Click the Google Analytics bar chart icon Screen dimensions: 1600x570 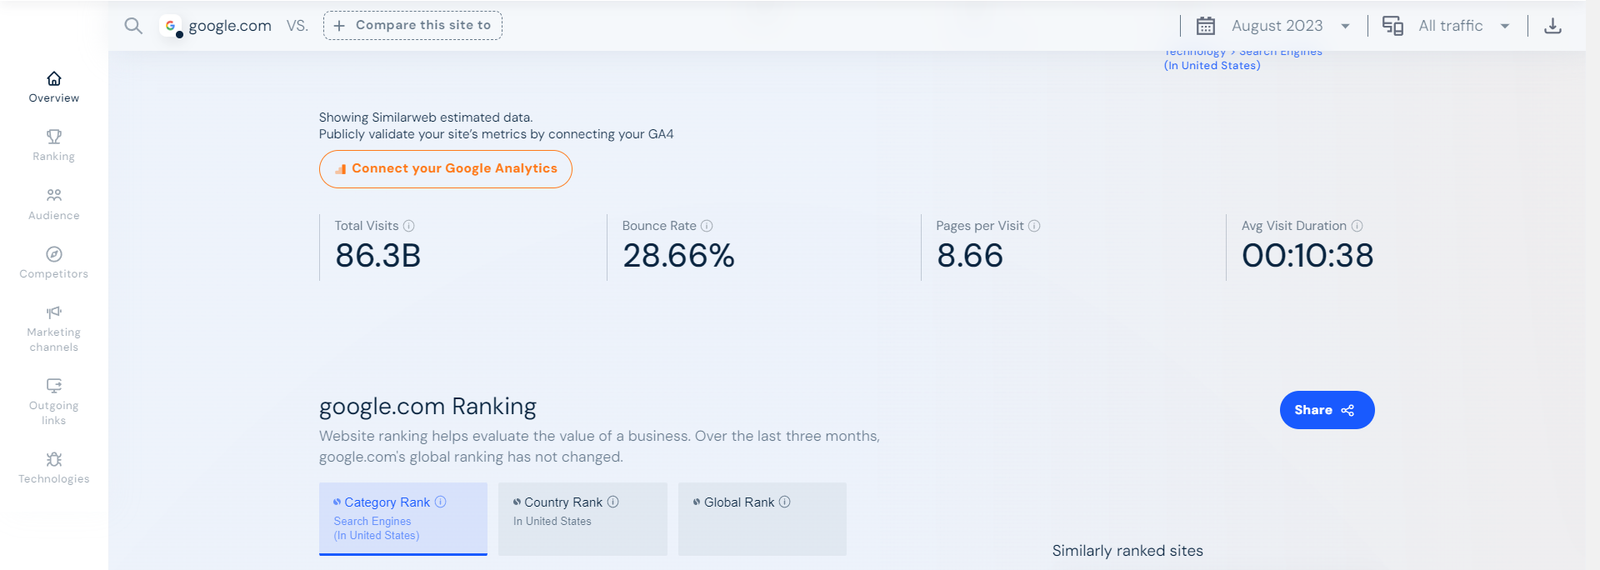[341, 169]
